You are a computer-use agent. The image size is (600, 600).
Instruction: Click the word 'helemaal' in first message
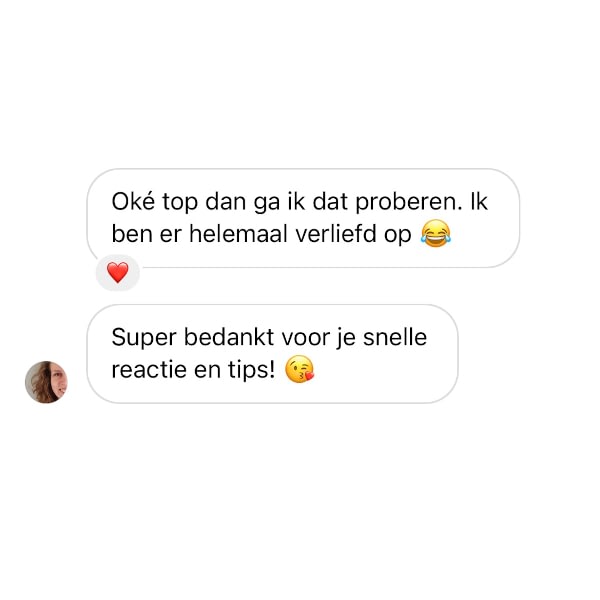coord(238,233)
